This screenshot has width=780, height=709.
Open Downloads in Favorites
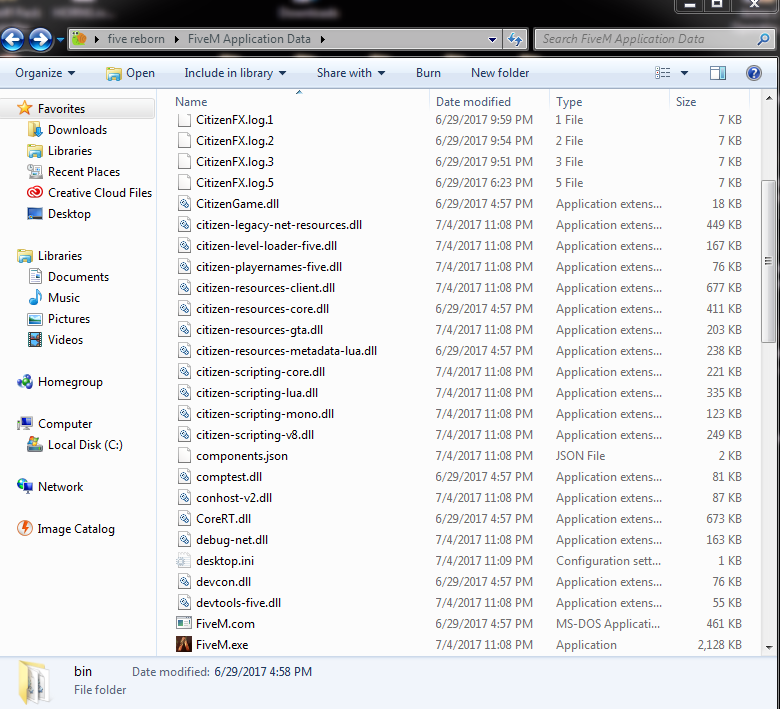[x=77, y=130]
